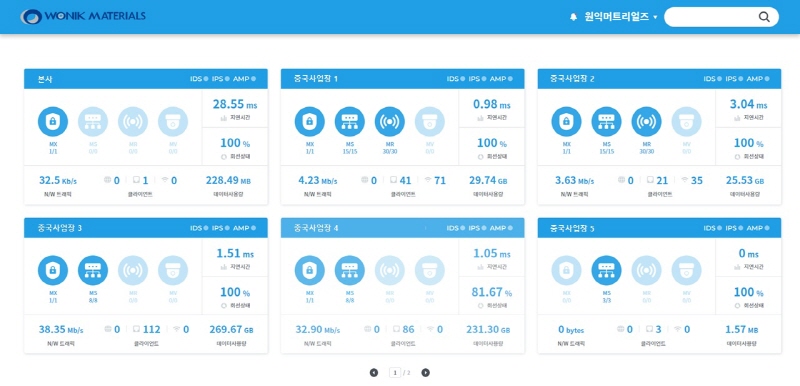This screenshot has height=386, width=800.
Task: Click the wireless client count 71
Action: 440,181
